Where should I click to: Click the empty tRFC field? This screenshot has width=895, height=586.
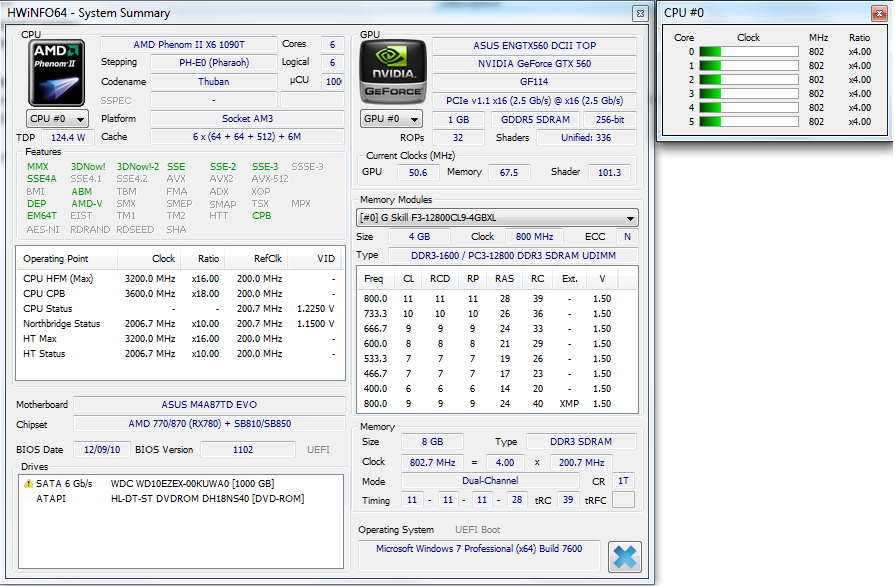click(623, 500)
